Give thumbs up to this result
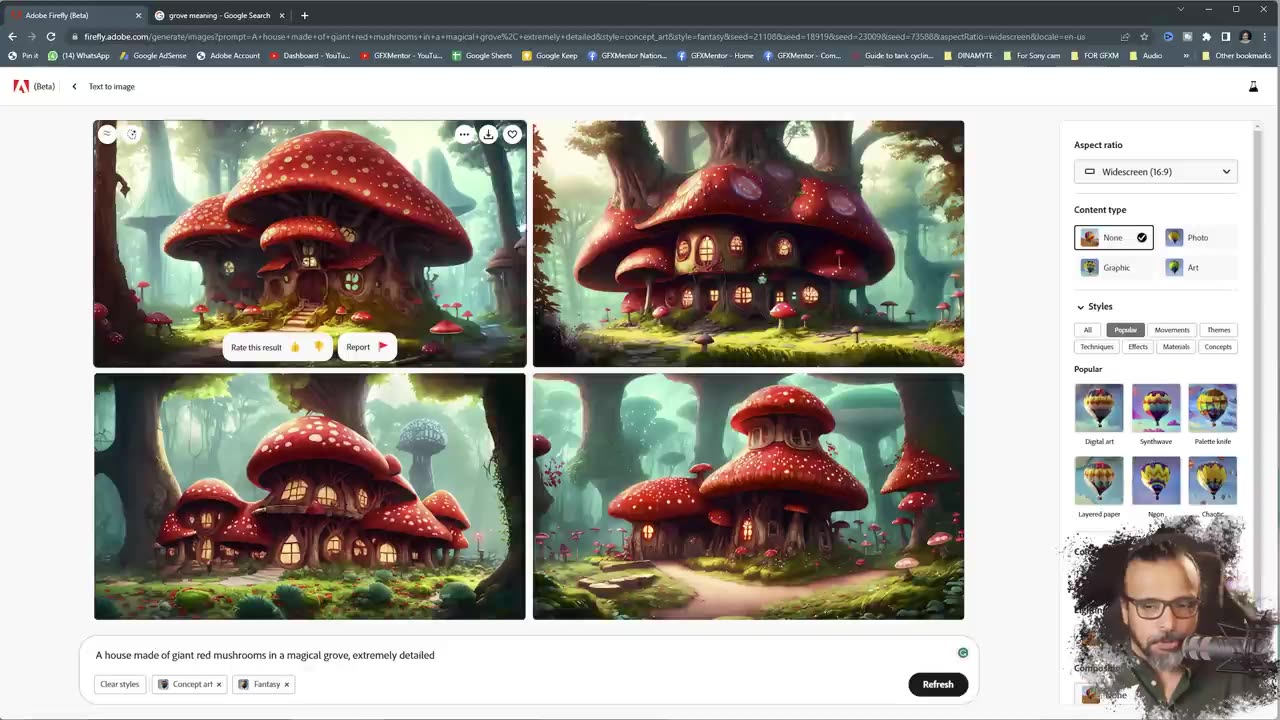1280x720 pixels. pos(295,347)
